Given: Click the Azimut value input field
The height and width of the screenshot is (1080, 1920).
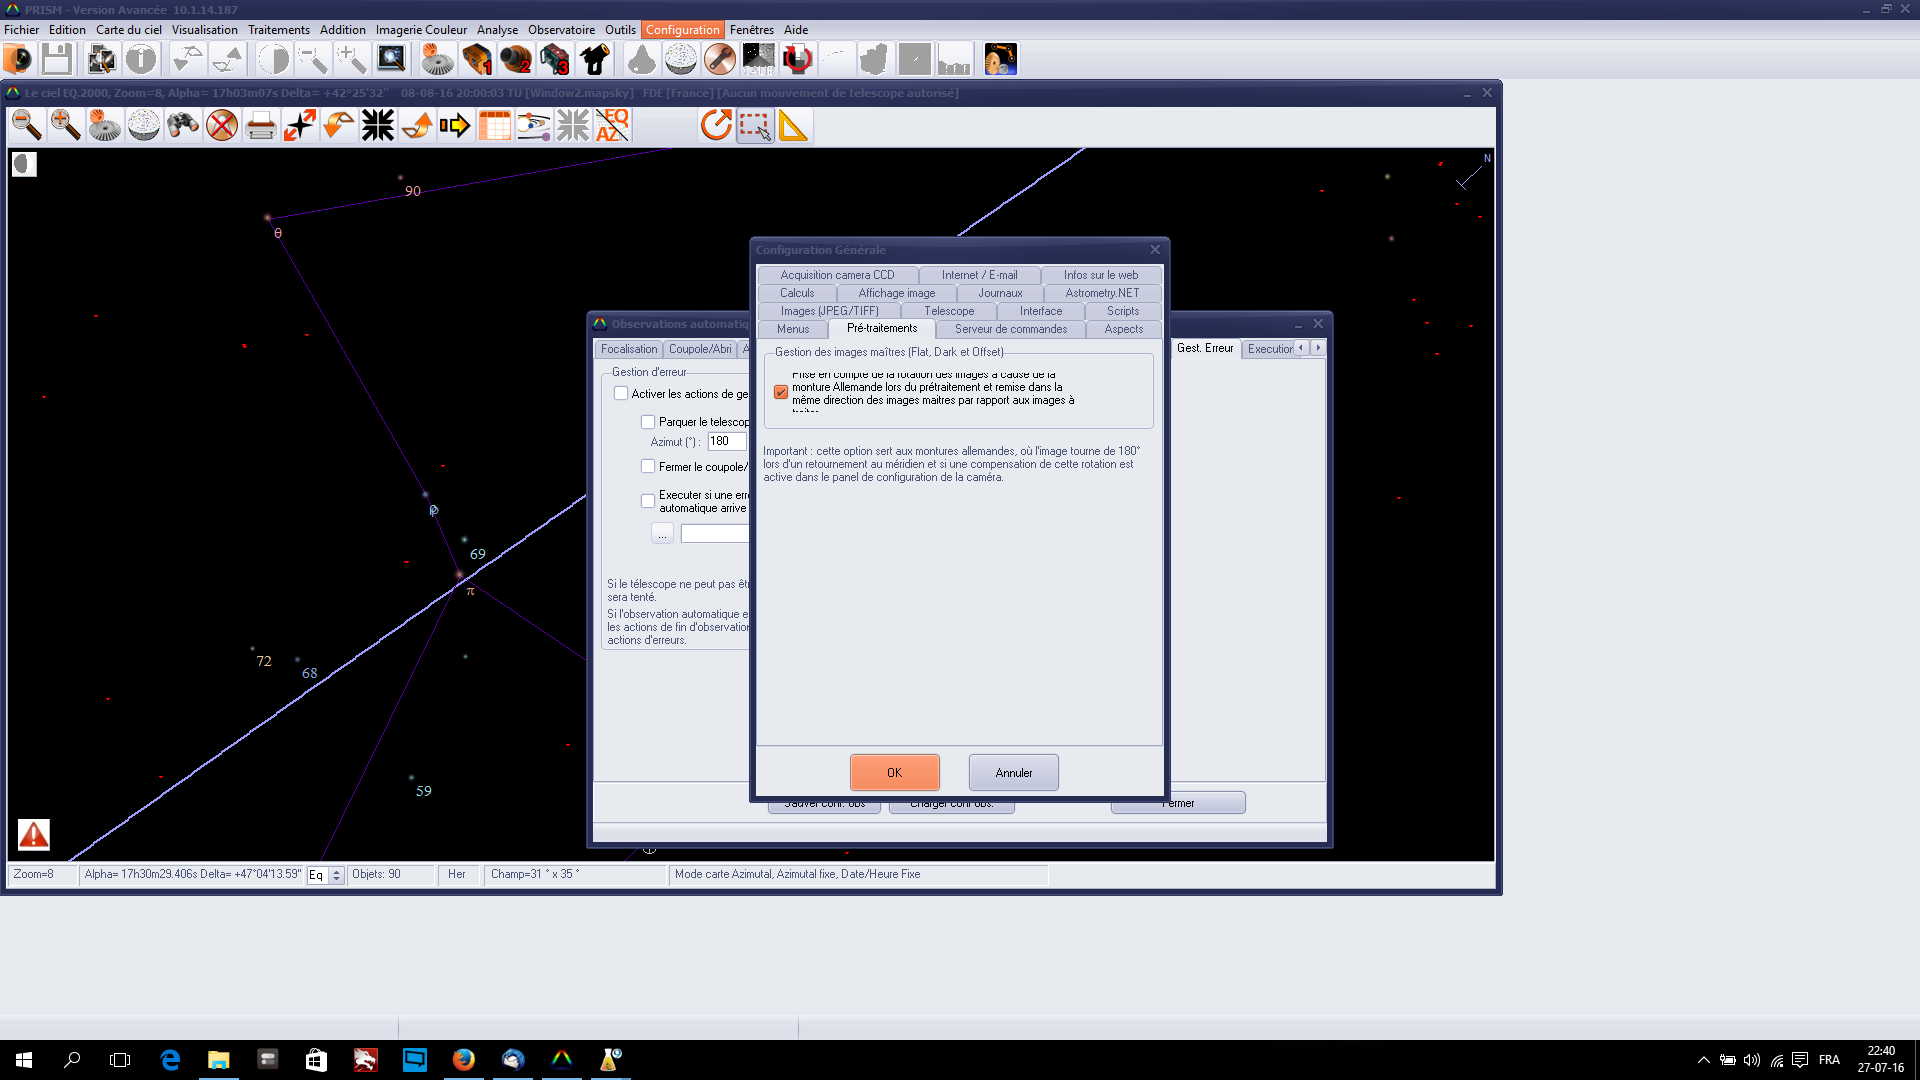Looking at the screenshot, I should pyautogui.click(x=725, y=441).
